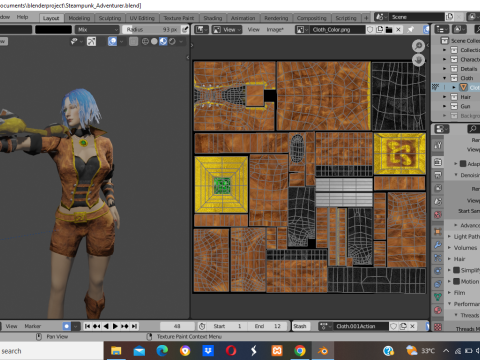Open the Texture properties tab (checker)
This screenshot has height=360, width=480.
point(438,326)
